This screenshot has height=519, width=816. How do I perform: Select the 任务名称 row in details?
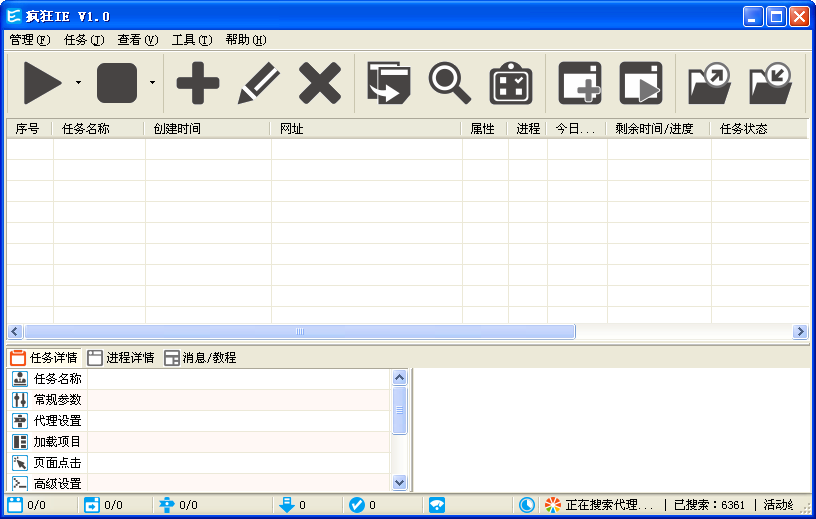[x=200, y=379]
